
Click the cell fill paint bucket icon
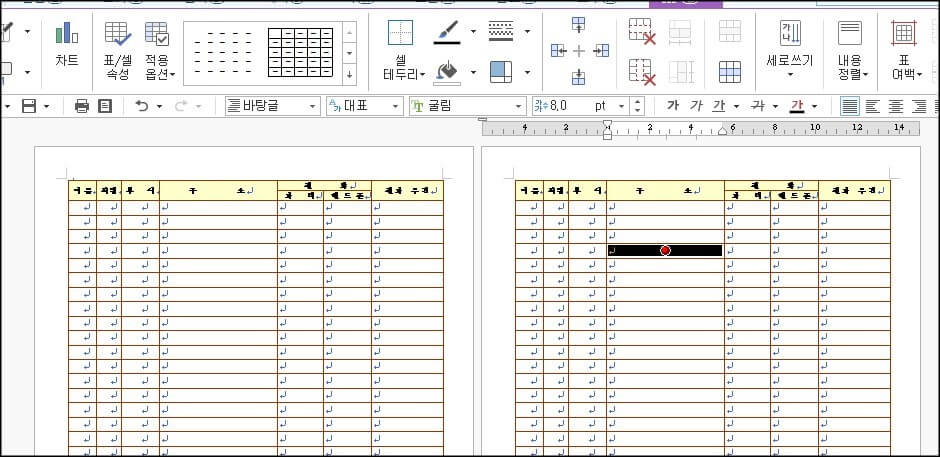[x=447, y=72]
